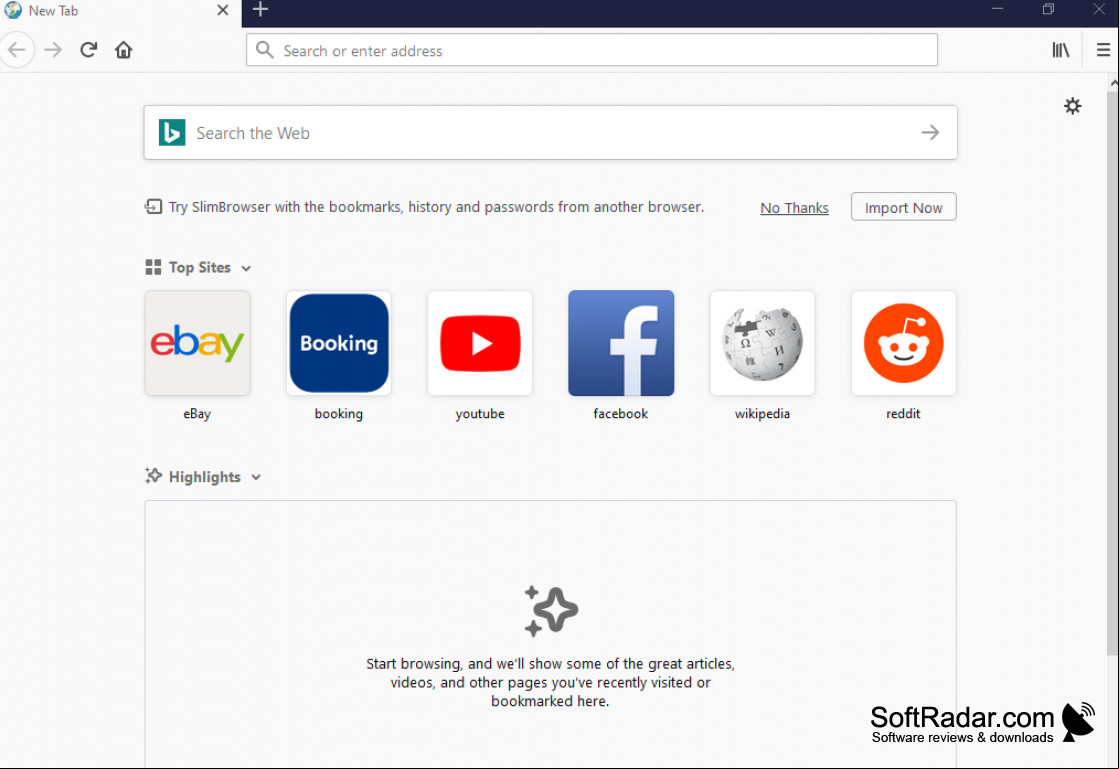Open the Wikipedia top site tile
The image size is (1119, 769).
pos(762,343)
